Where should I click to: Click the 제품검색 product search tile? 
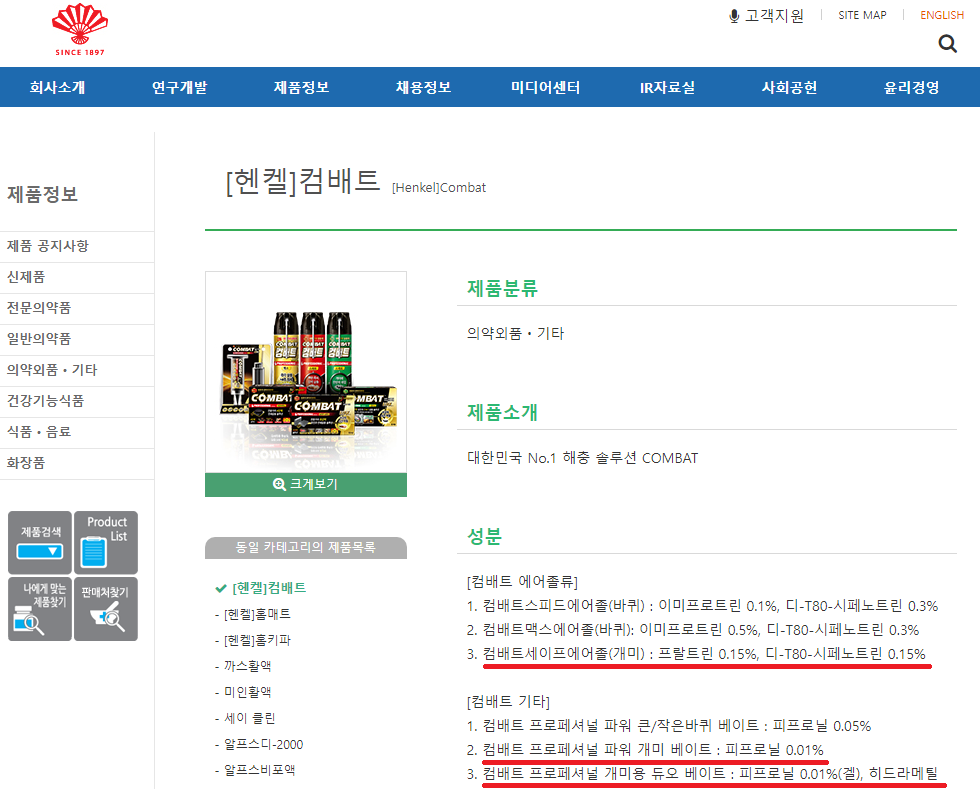click(40, 543)
